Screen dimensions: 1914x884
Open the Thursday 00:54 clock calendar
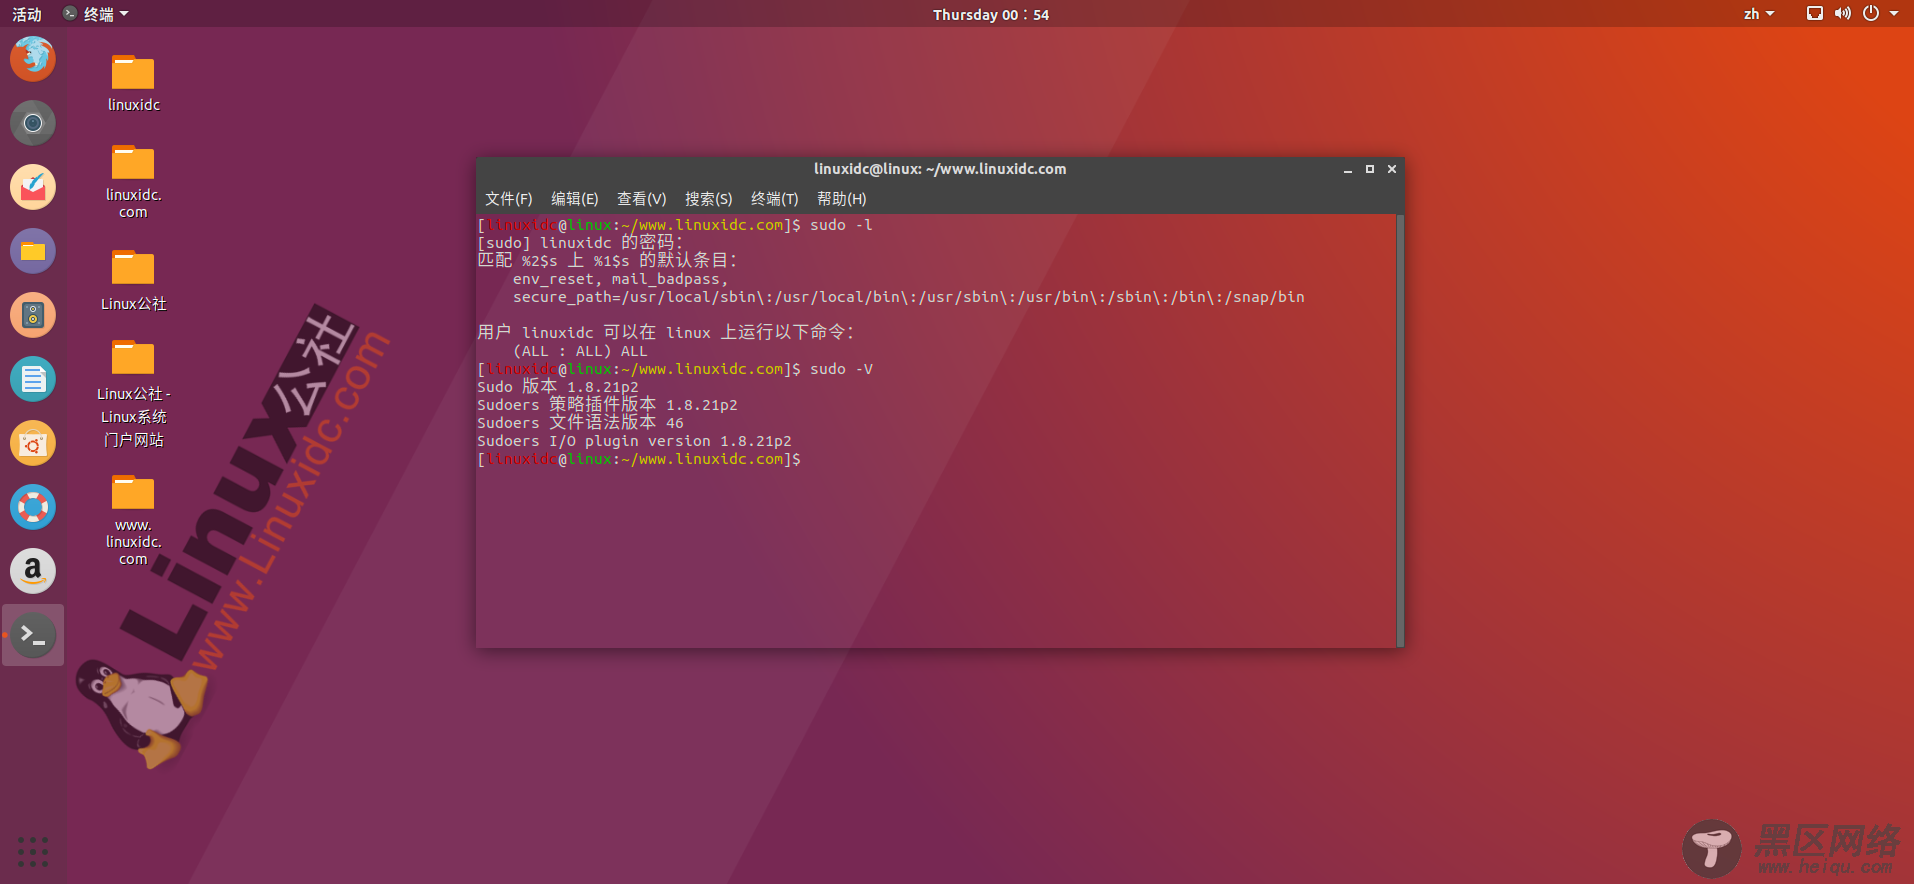click(x=991, y=14)
